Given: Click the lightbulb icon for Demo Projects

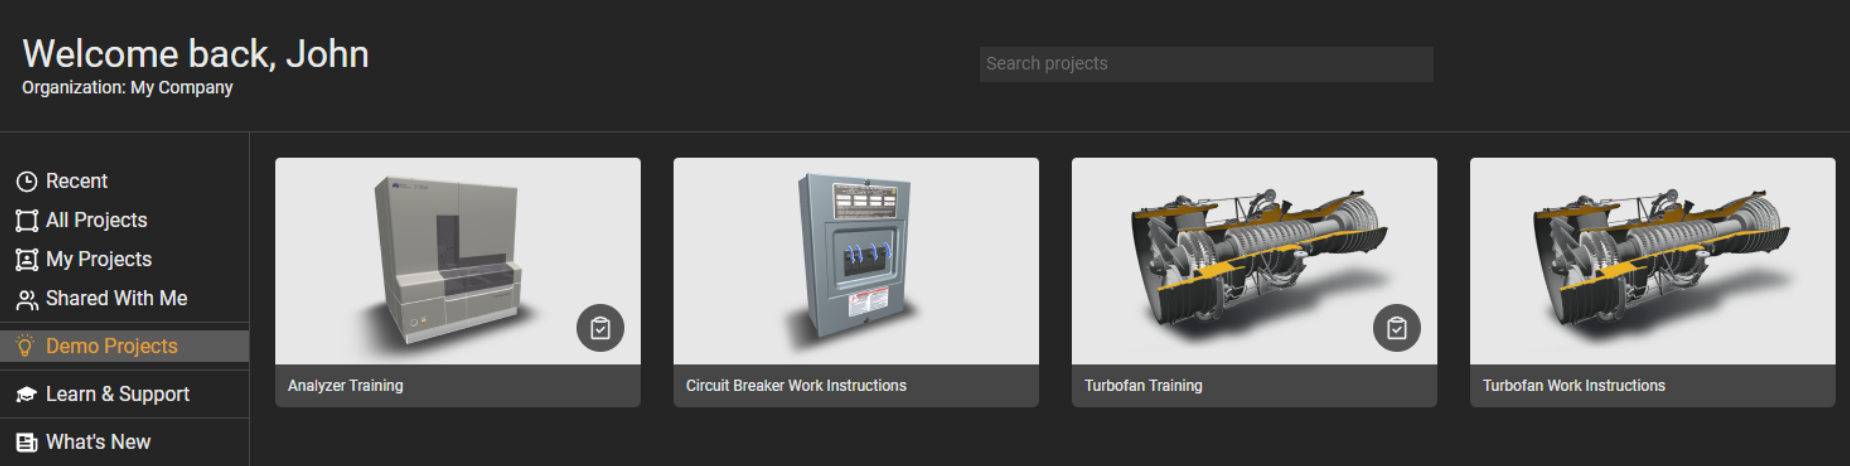Looking at the screenshot, I should click(26, 346).
